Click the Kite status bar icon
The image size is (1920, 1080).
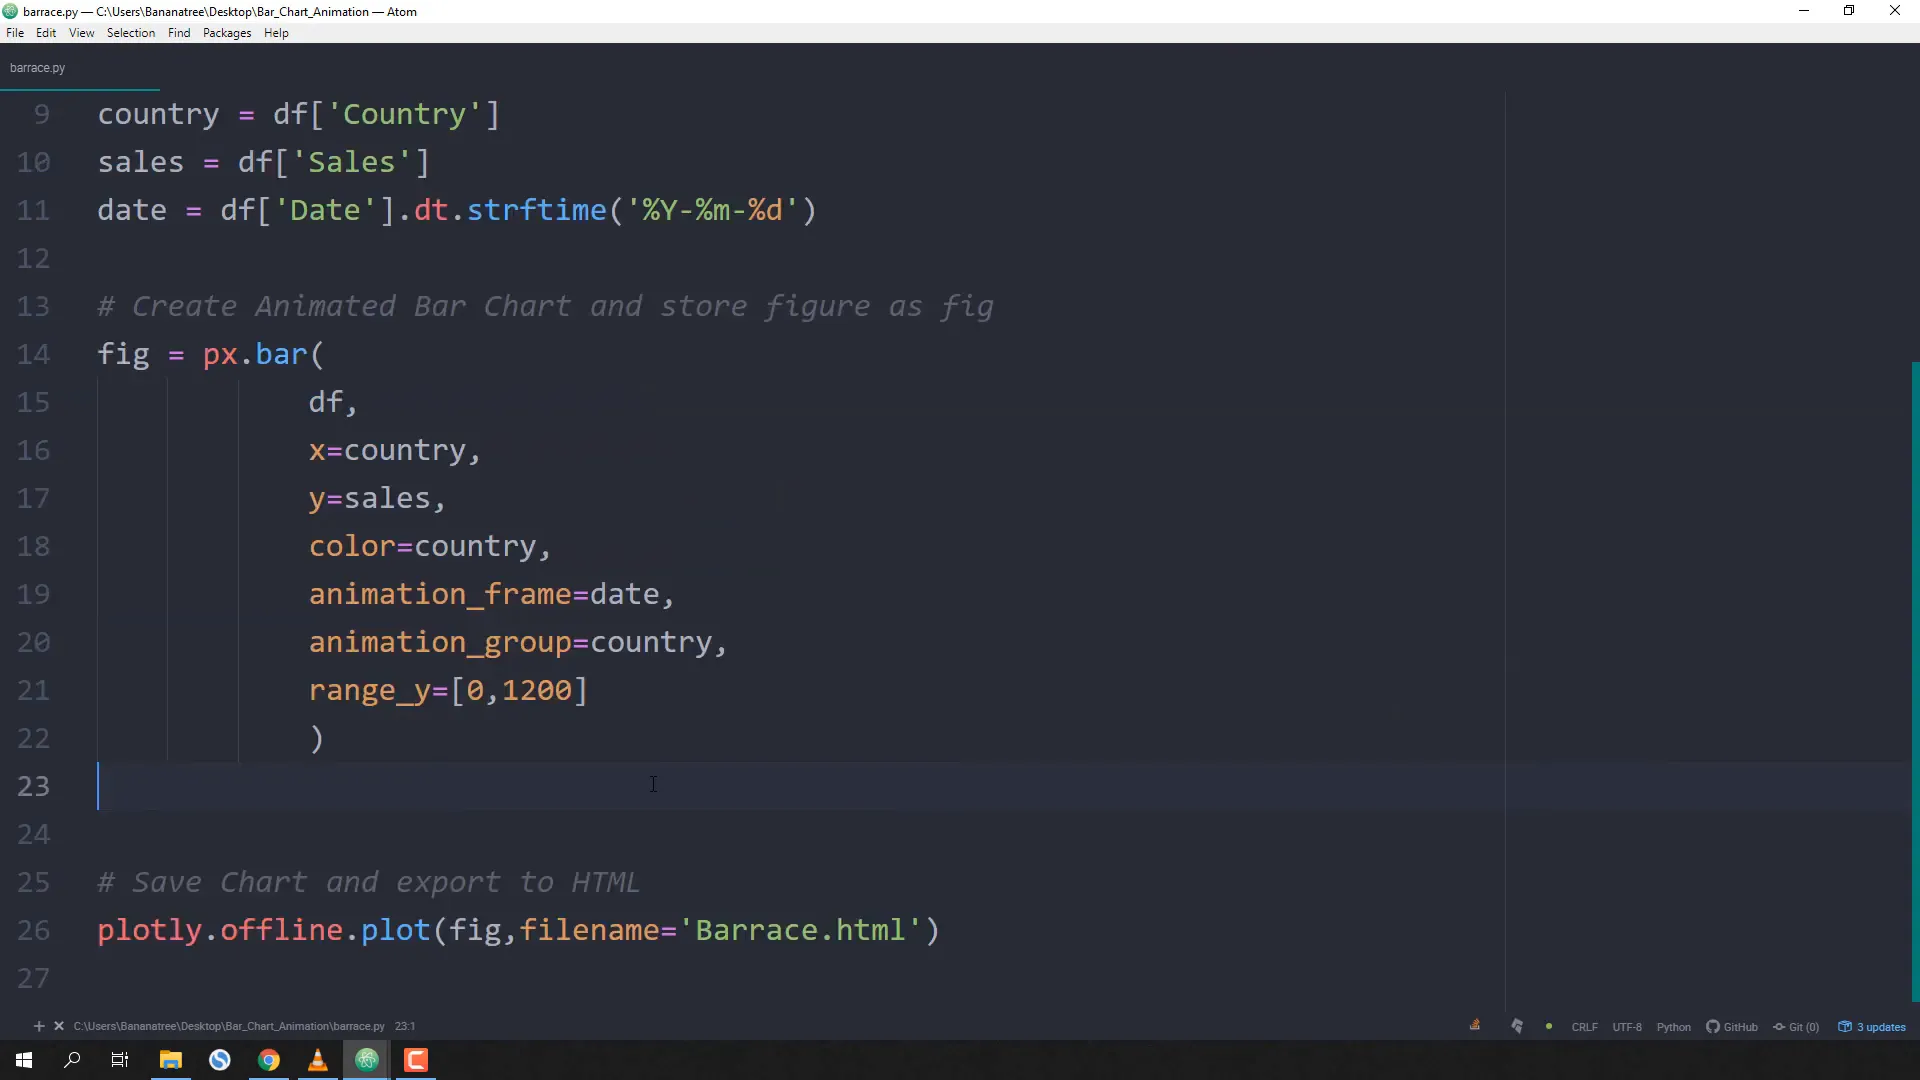[x=1517, y=1026]
